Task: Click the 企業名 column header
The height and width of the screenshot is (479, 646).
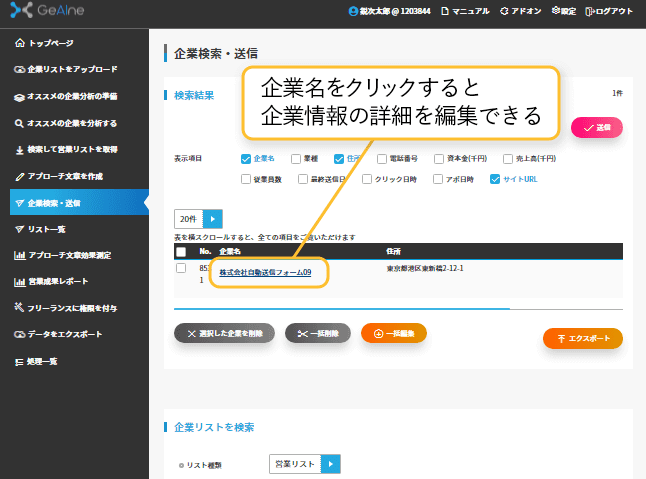Action: (x=230, y=251)
